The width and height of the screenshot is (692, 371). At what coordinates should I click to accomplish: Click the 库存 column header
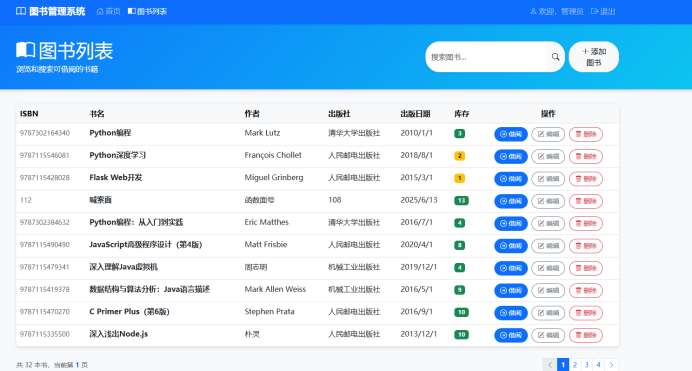462,114
